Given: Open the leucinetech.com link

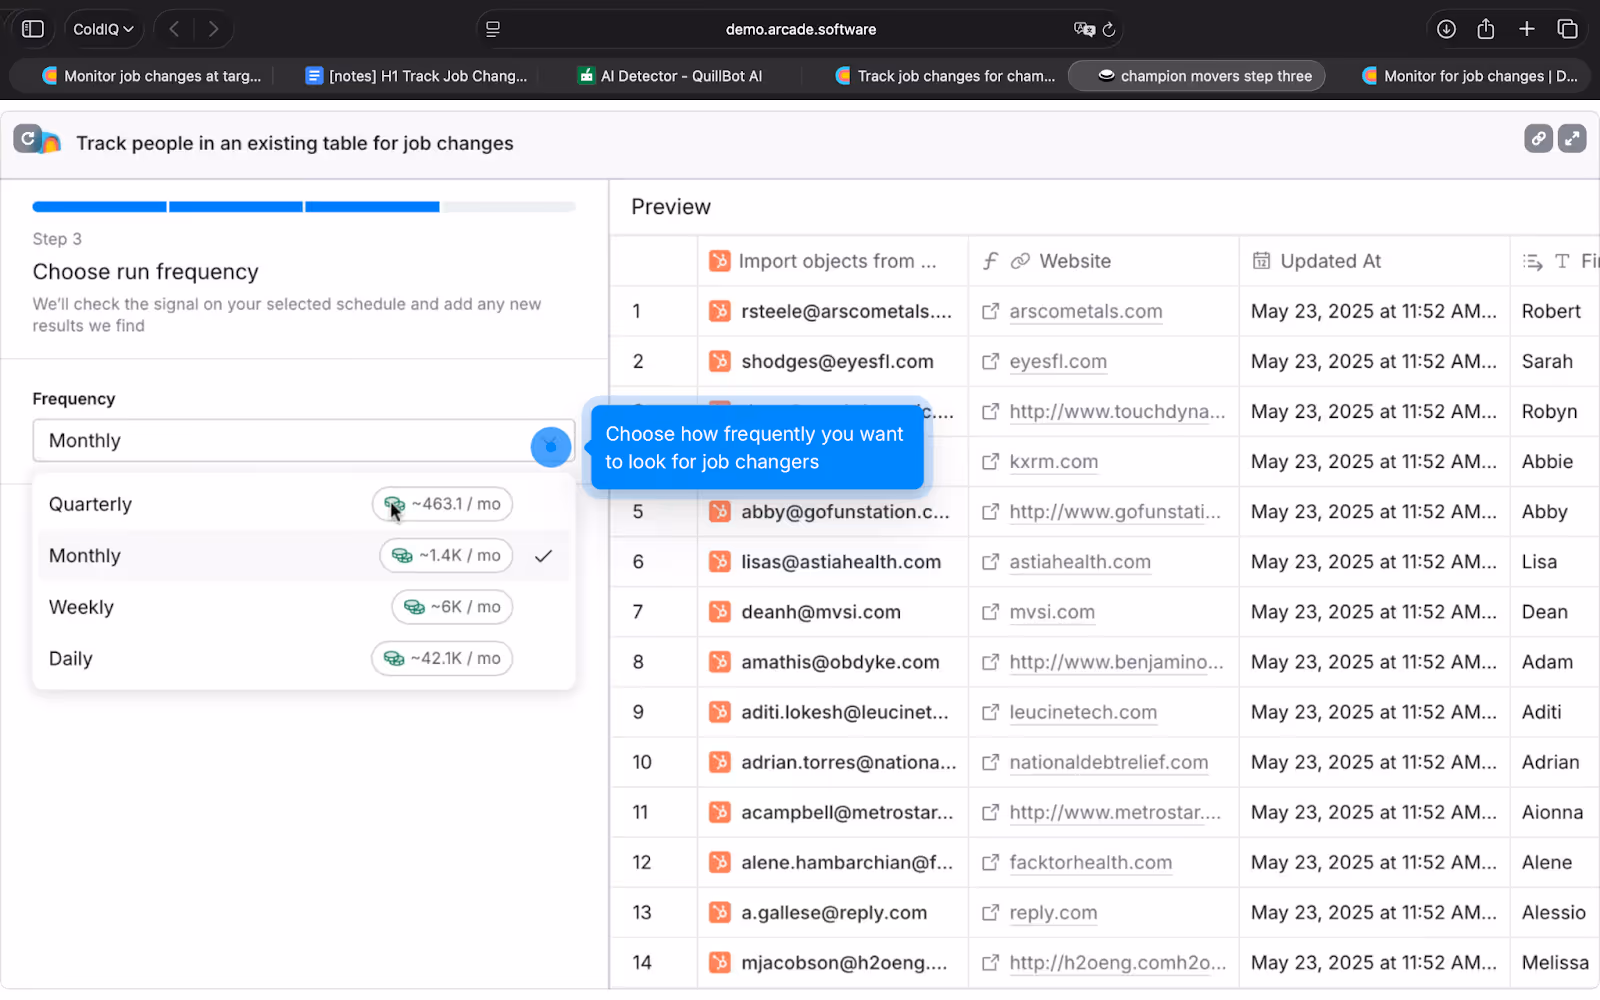Looking at the screenshot, I should (x=1083, y=712).
